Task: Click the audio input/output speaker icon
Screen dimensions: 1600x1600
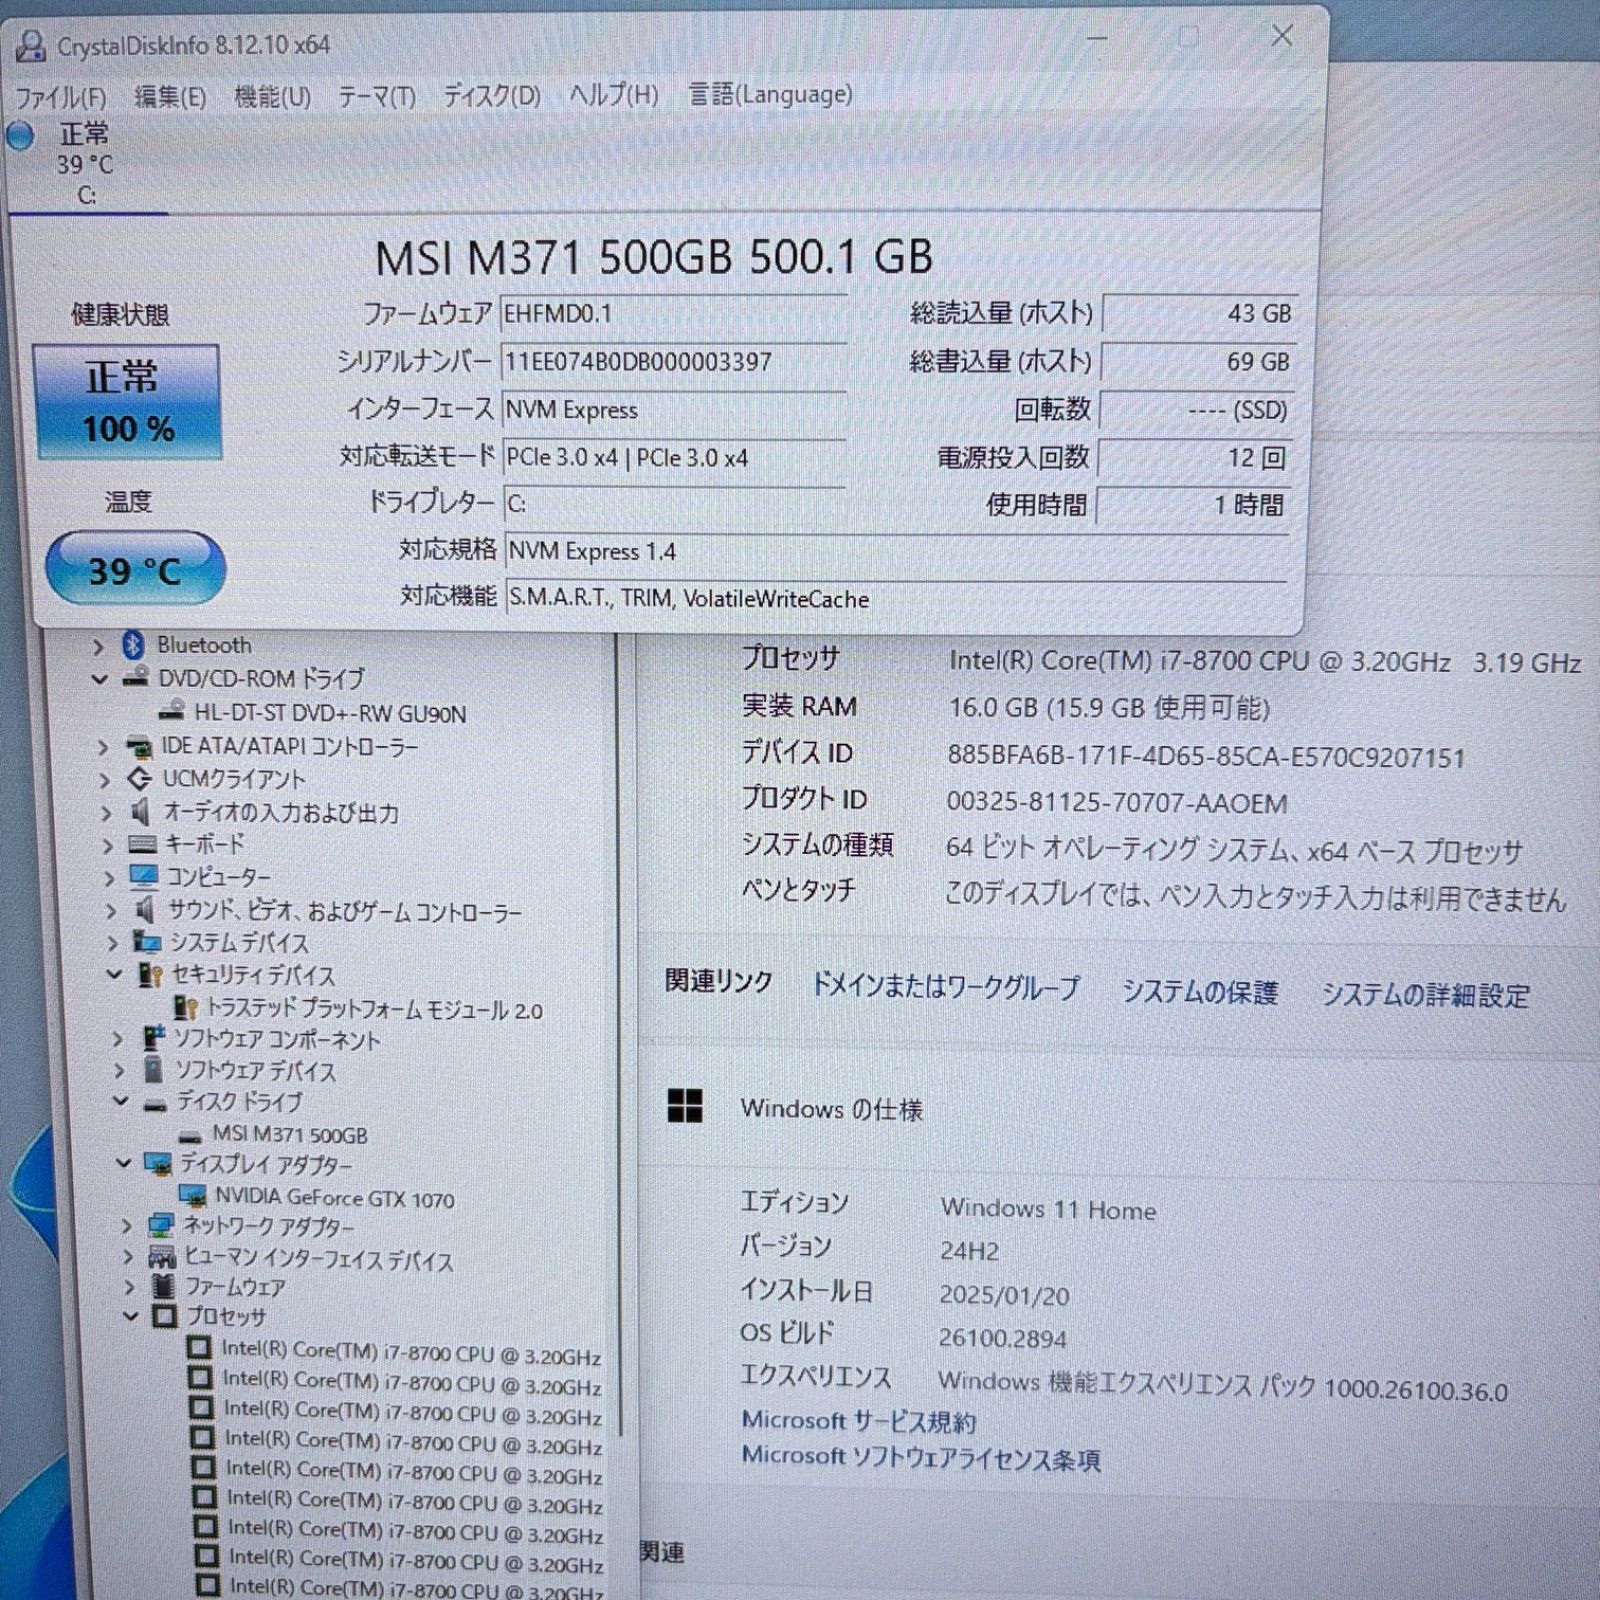Action: (x=141, y=811)
